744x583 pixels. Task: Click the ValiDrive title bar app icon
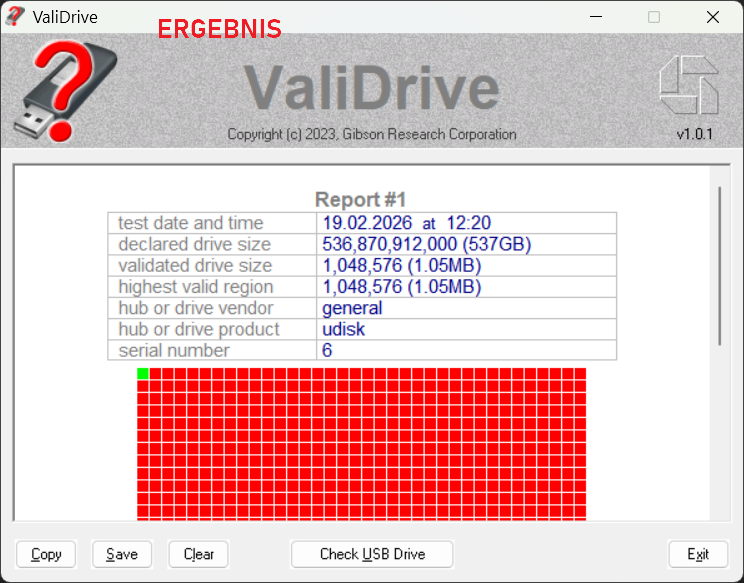pyautogui.click(x=15, y=17)
